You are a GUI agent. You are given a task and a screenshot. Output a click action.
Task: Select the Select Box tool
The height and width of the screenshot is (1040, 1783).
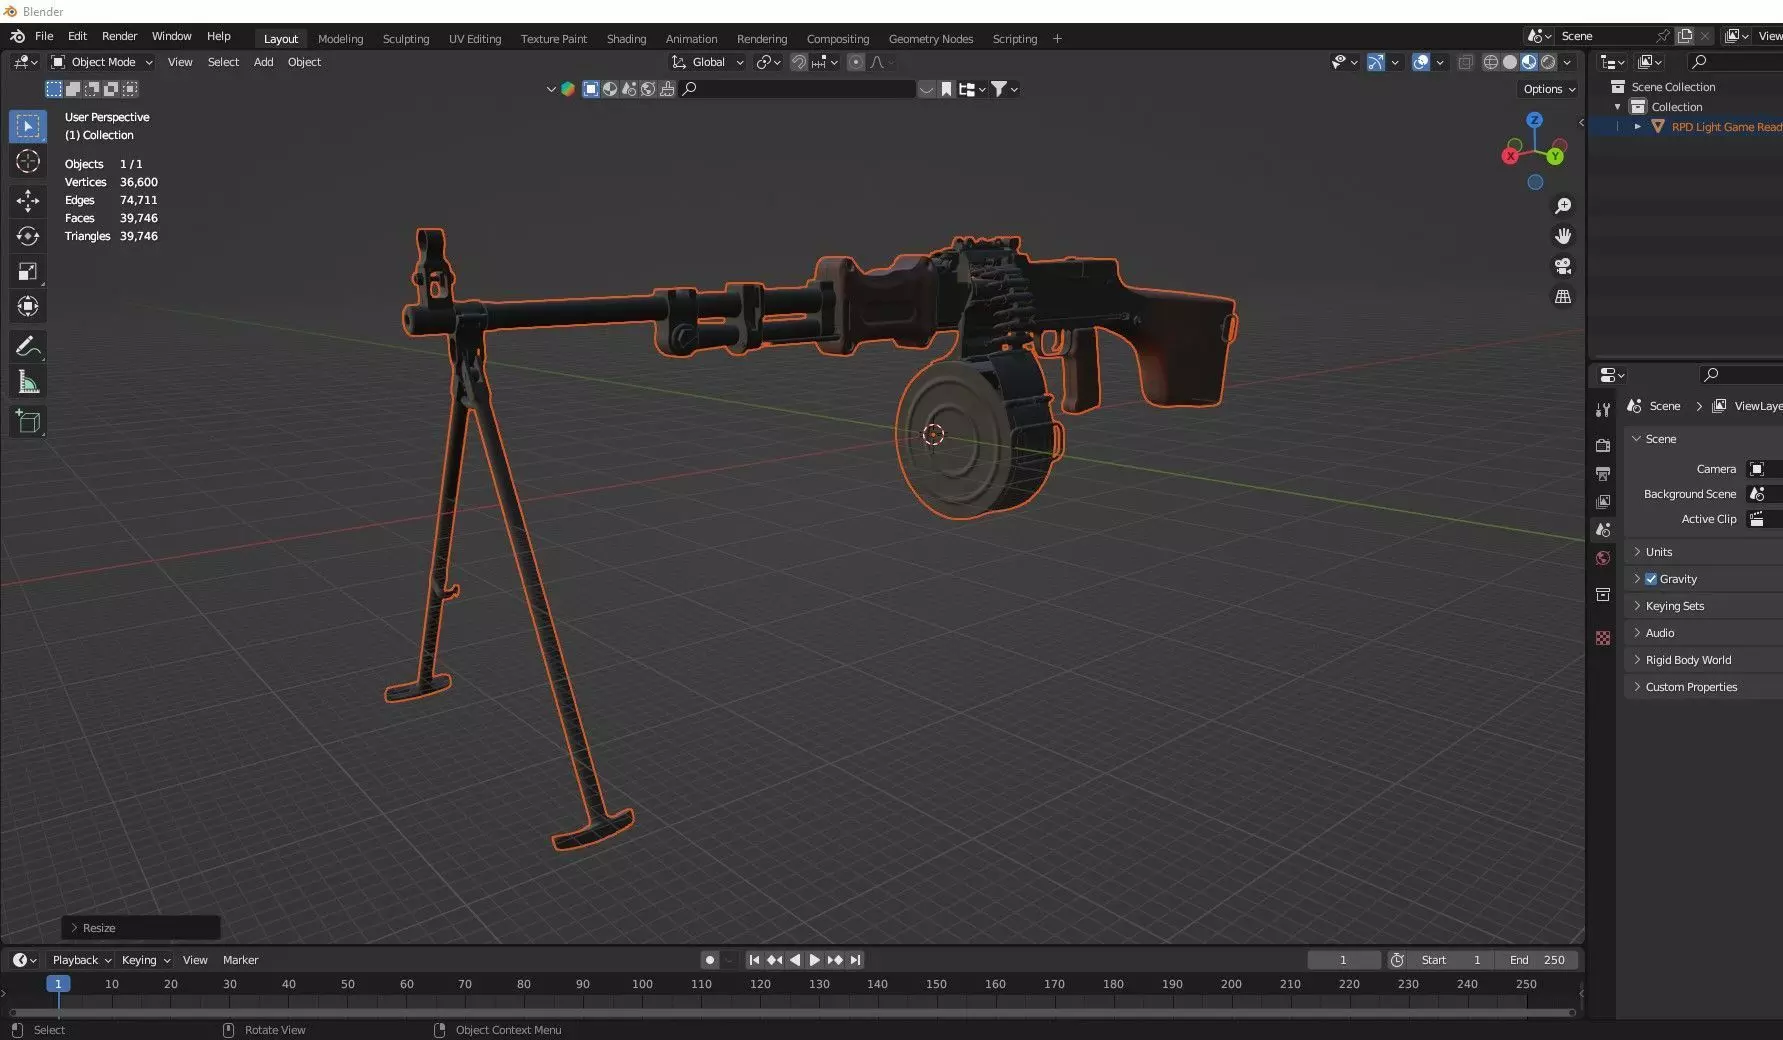(x=28, y=126)
